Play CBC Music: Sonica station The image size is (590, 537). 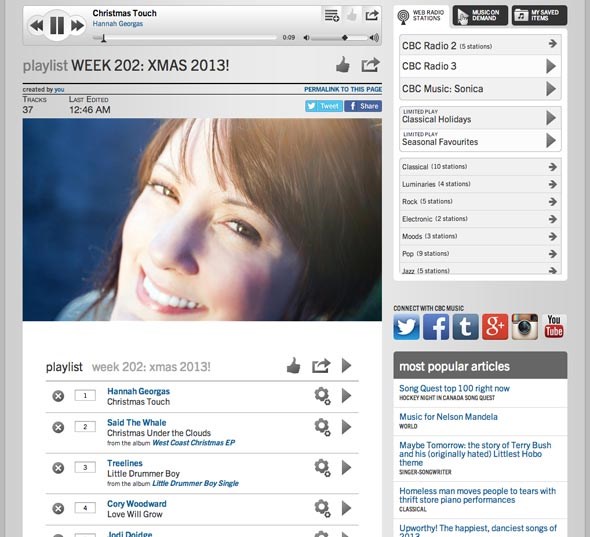tap(551, 89)
